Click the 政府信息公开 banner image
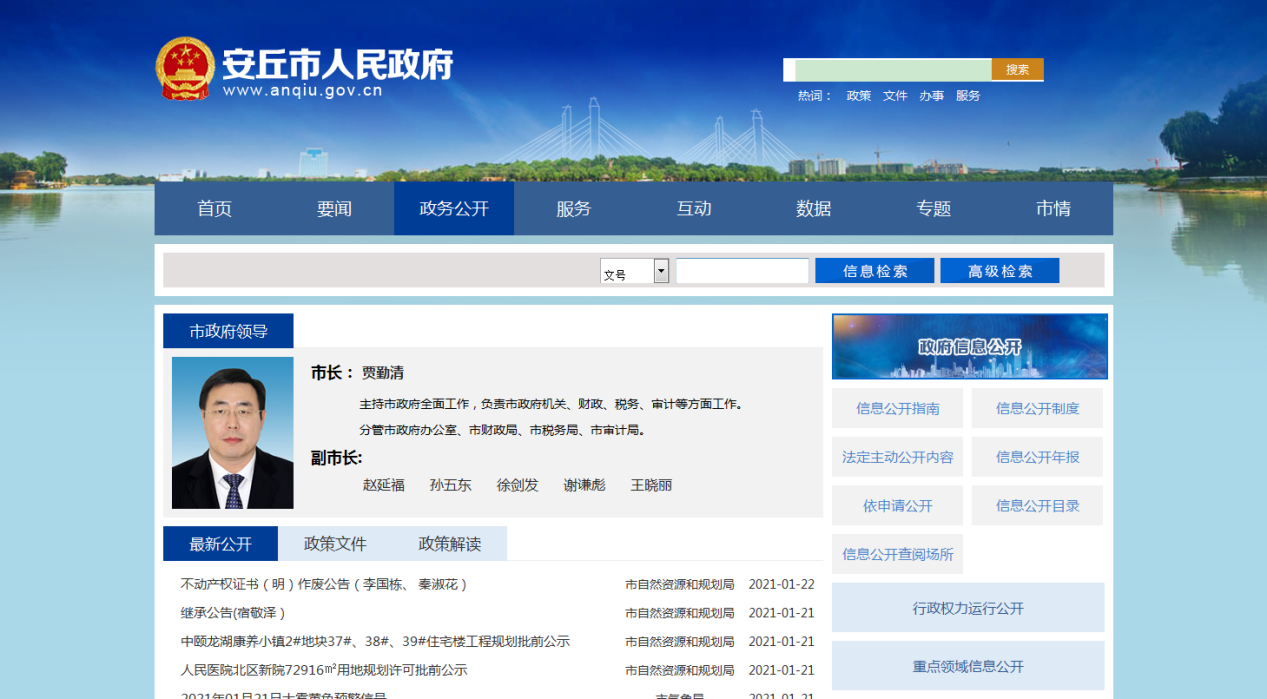 pos(970,346)
